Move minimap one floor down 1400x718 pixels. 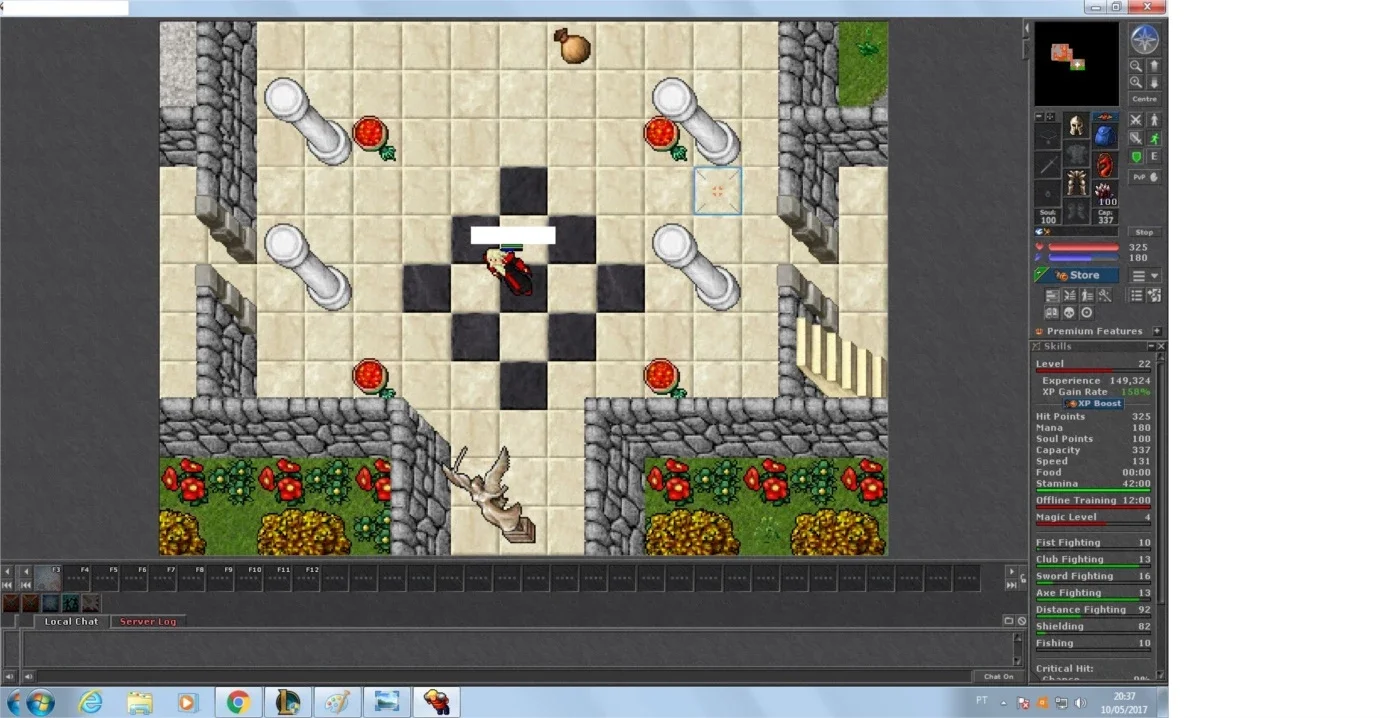click(x=1154, y=82)
